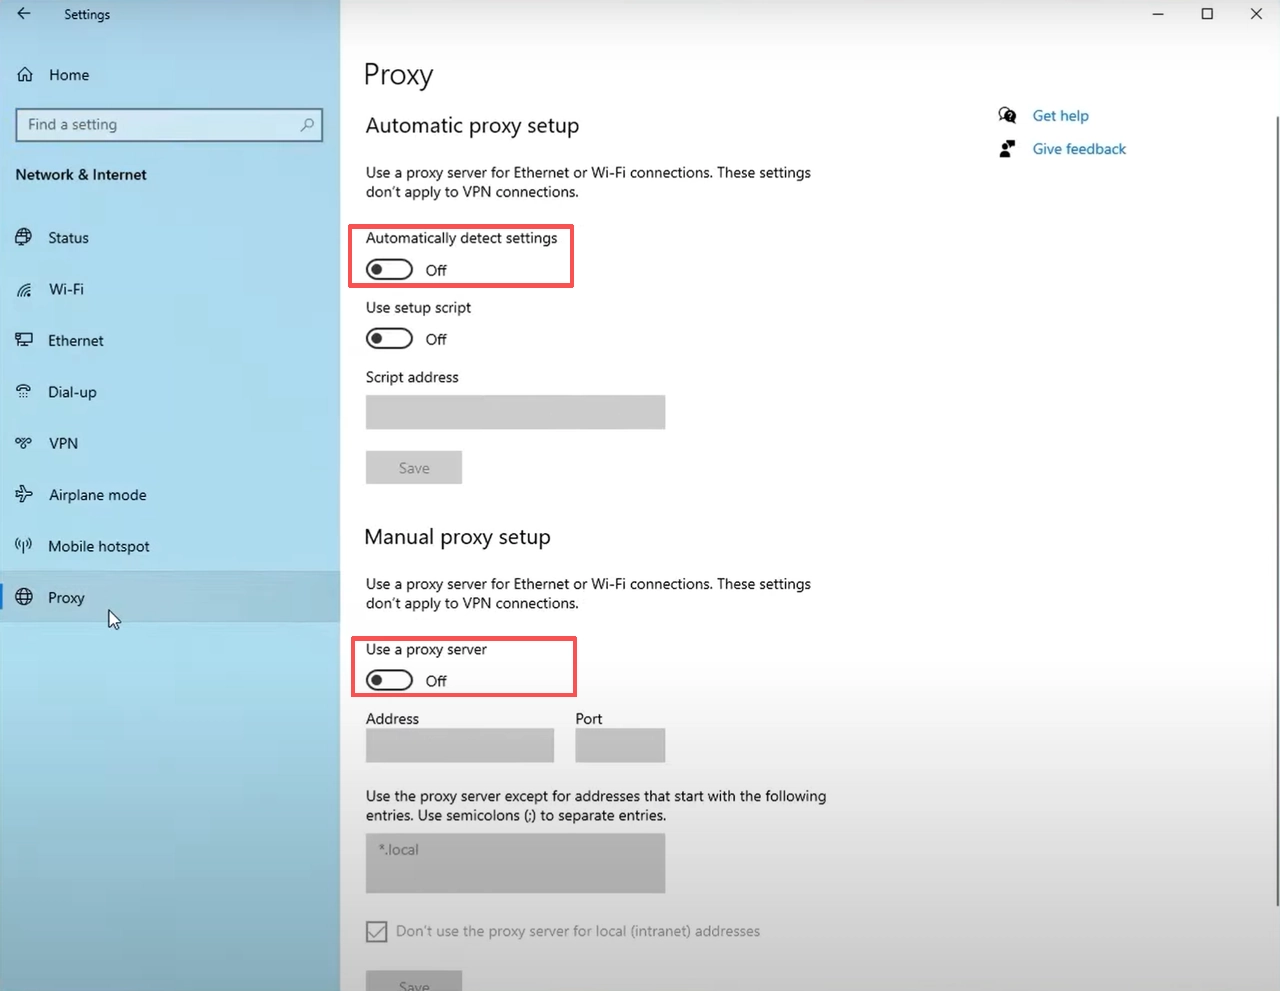The image size is (1280, 991).
Task: Click the Proxy globe icon
Action: coord(23,597)
